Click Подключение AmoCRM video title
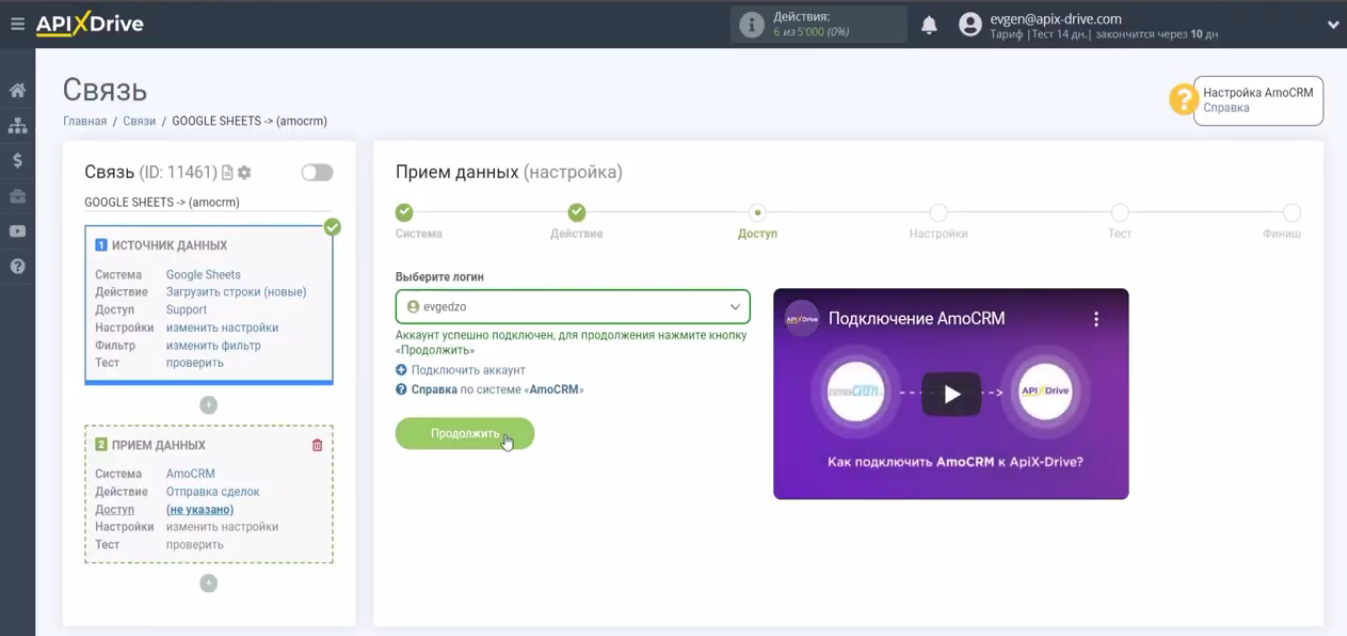The height and width of the screenshot is (636, 1347). 917,319
